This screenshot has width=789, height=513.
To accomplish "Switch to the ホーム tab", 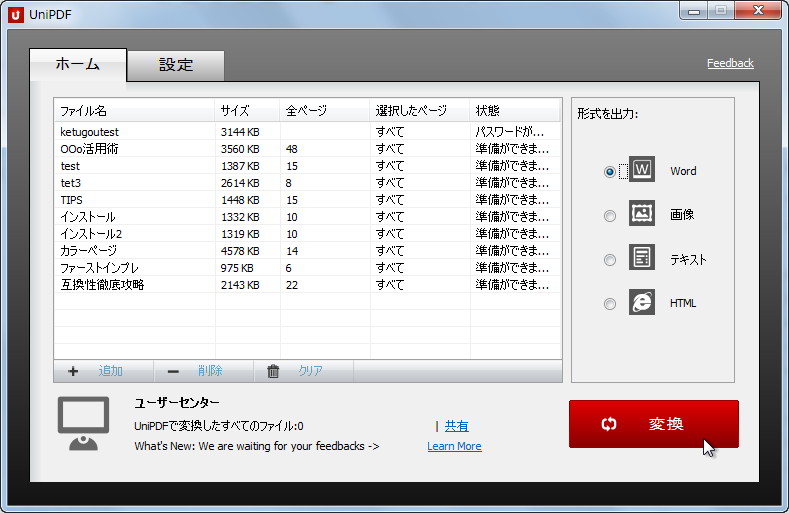I will pos(77,64).
